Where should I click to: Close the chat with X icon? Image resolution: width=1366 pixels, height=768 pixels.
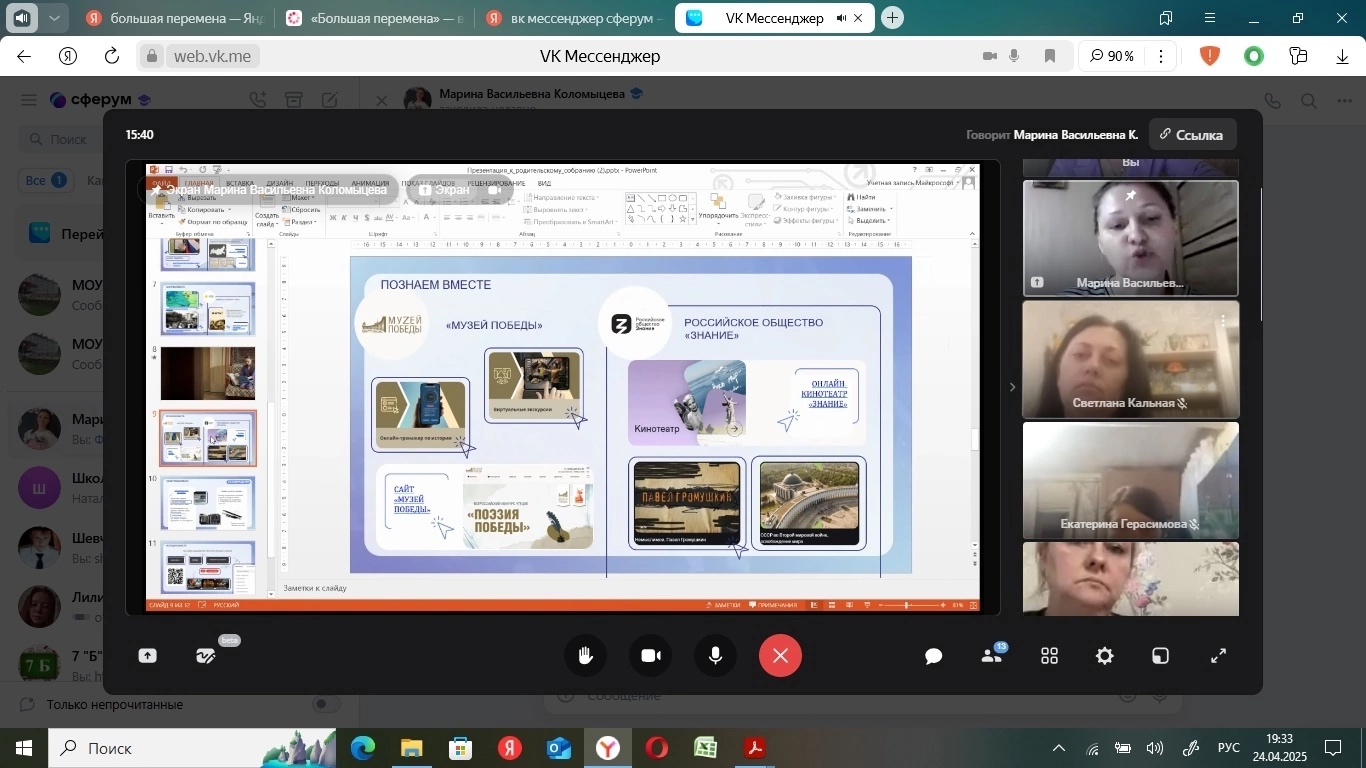pyautogui.click(x=380, y=101)
